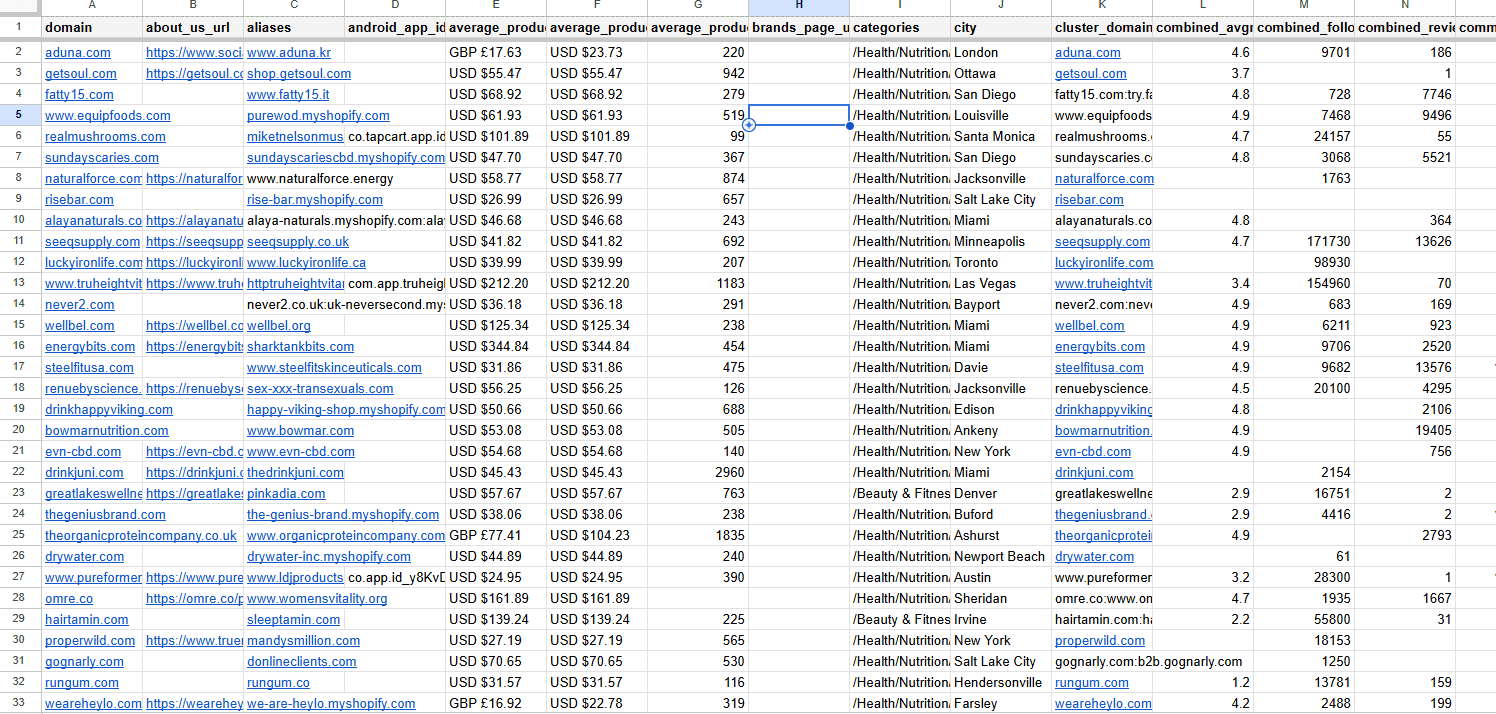Viewport: 1496px width, 714px height.
Task: Select the 'USD $104.23' cell
Action: [597, 535]
